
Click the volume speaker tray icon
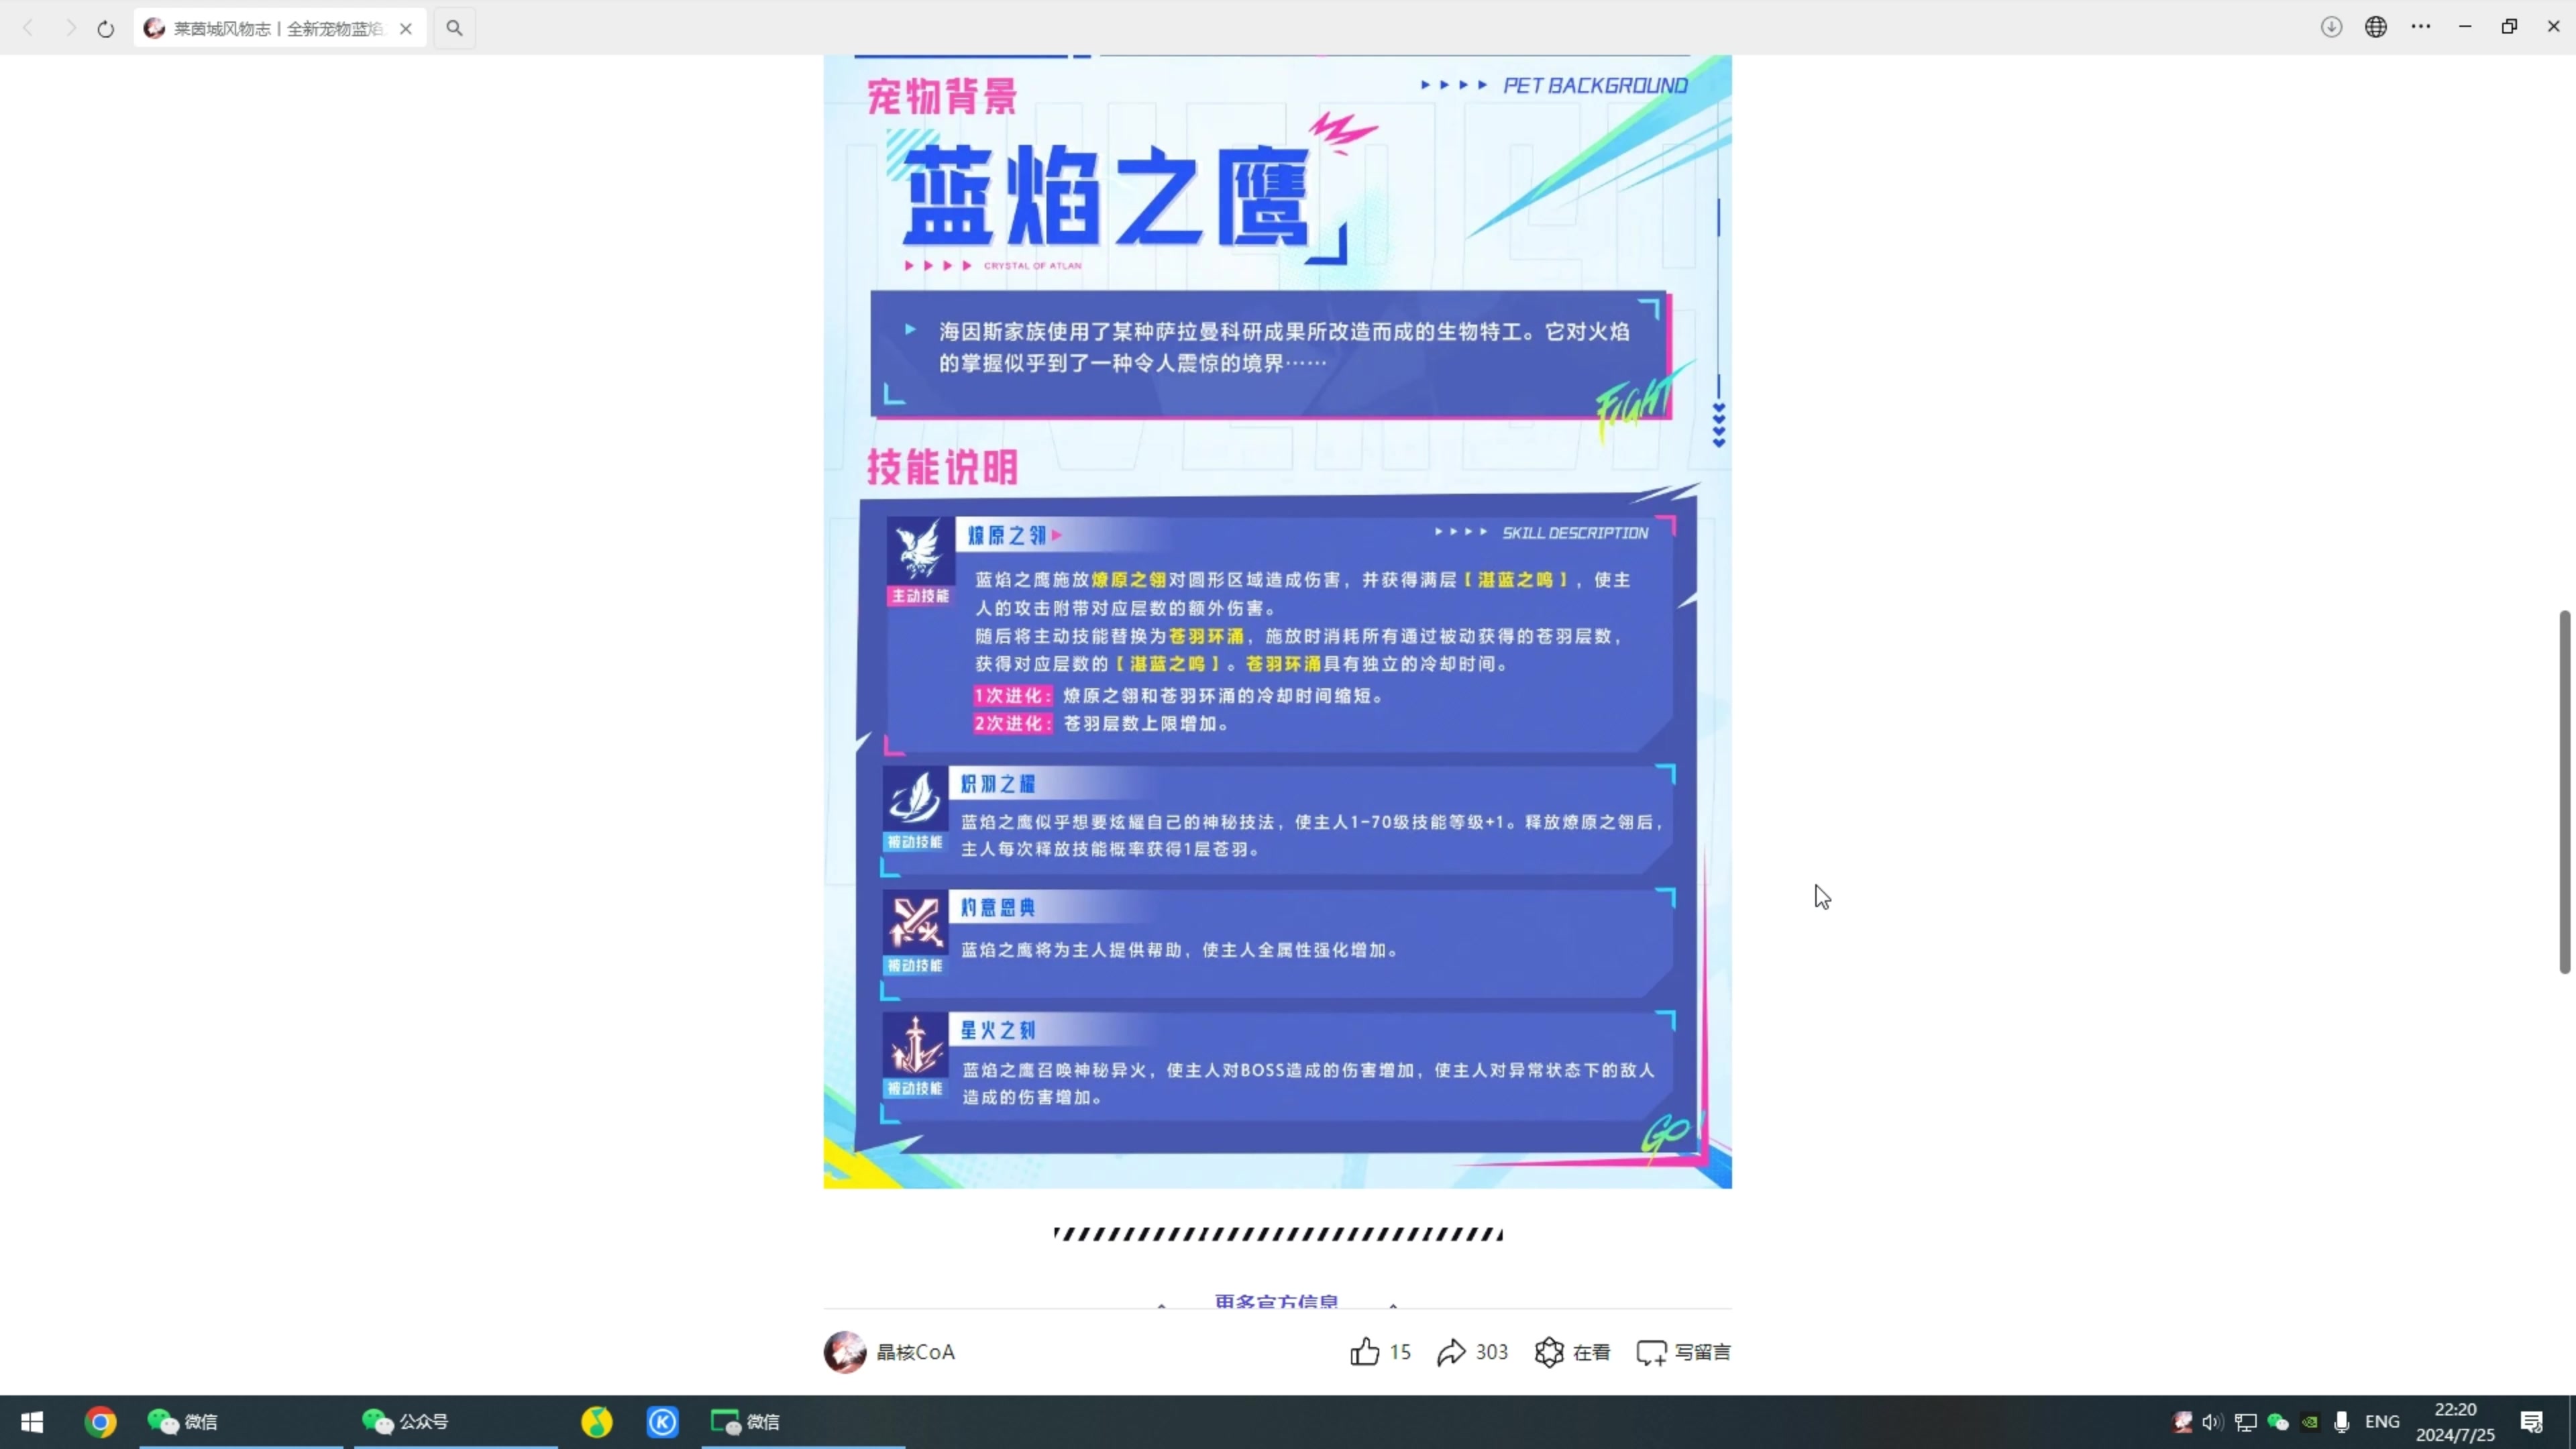click(x=2212, y=1421)
